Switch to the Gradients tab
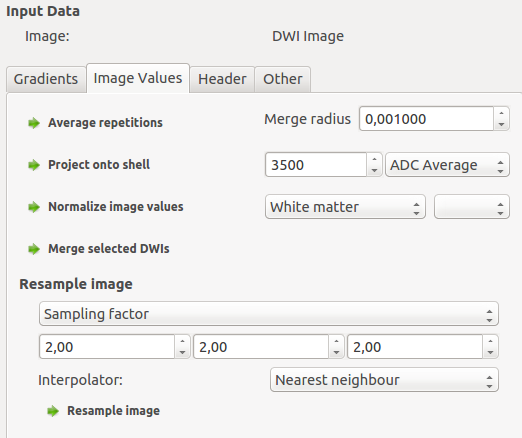 pos(46,79)
